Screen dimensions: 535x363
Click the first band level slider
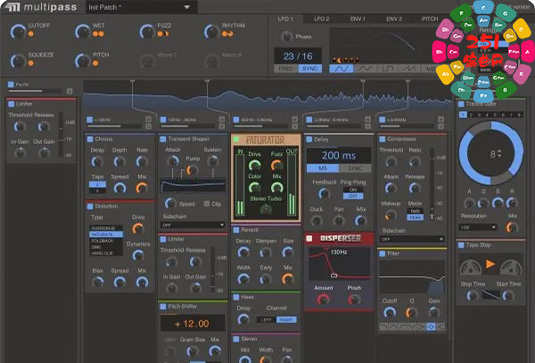[x=114, y=126]
